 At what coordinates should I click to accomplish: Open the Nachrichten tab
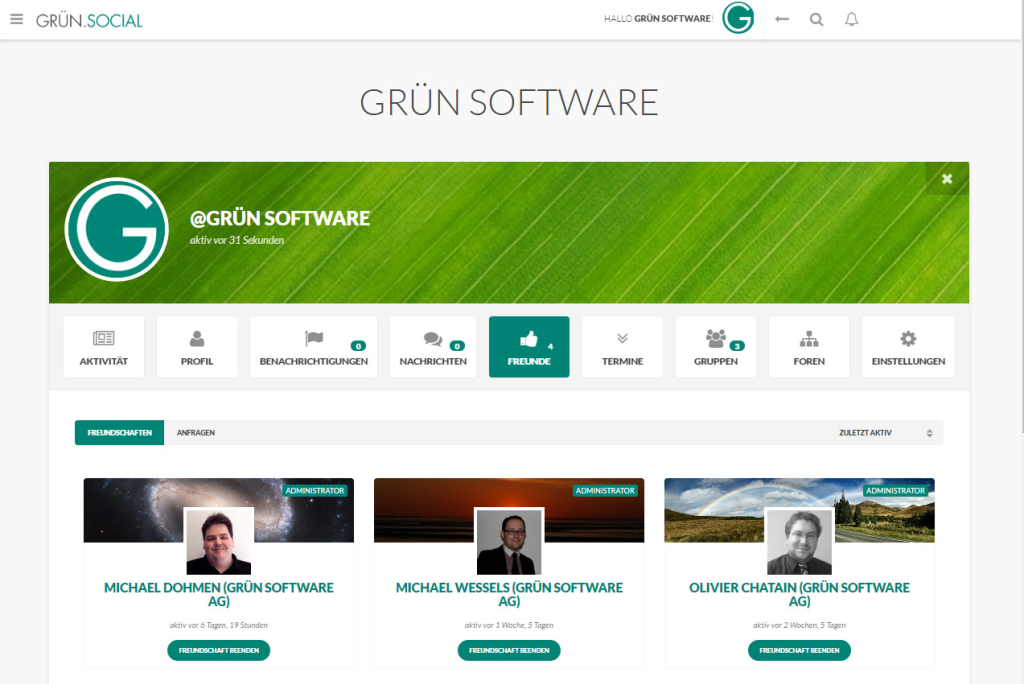point(433,347)
